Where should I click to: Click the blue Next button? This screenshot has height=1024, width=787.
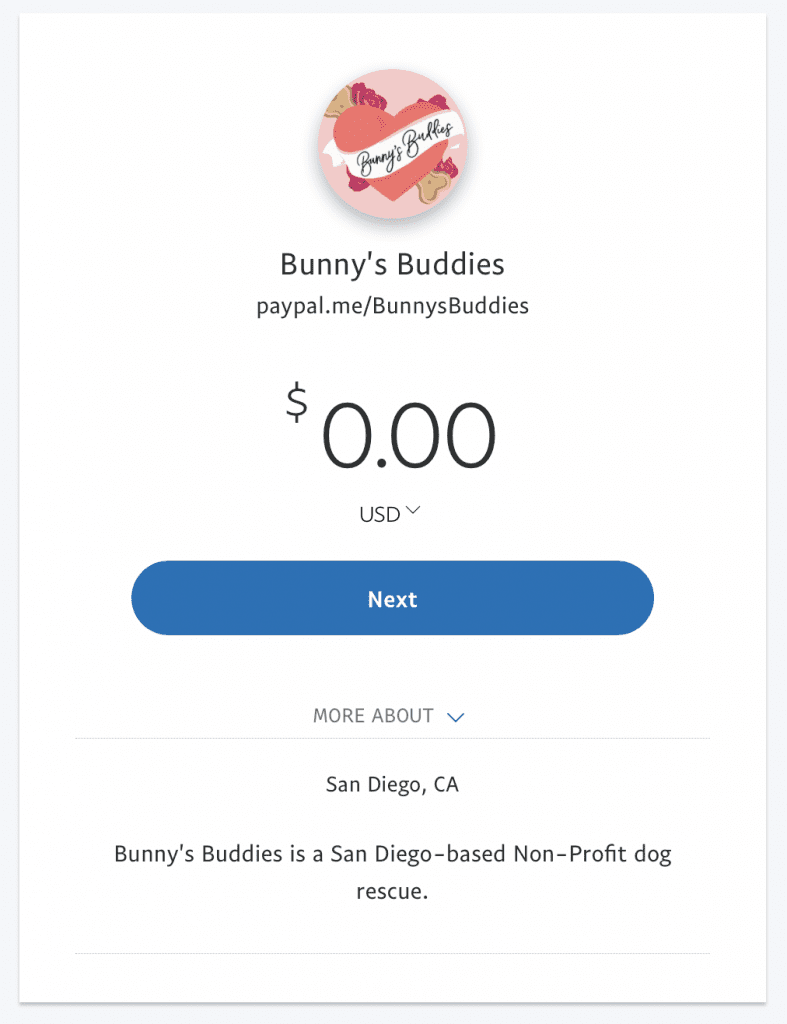(x=393, y=598)
